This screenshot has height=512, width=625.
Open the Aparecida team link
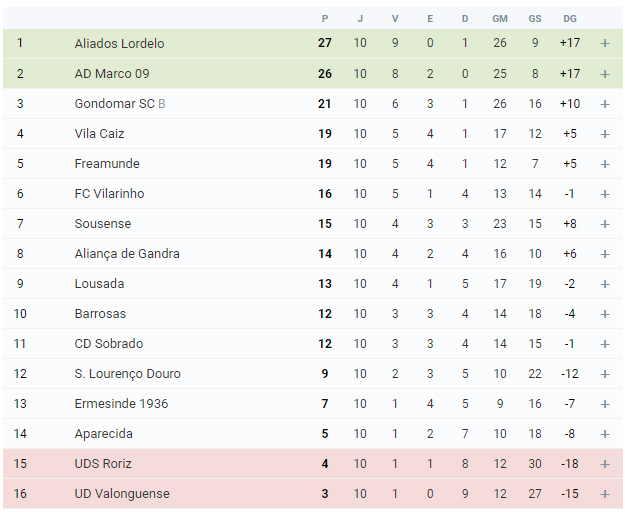click(104, 434)
